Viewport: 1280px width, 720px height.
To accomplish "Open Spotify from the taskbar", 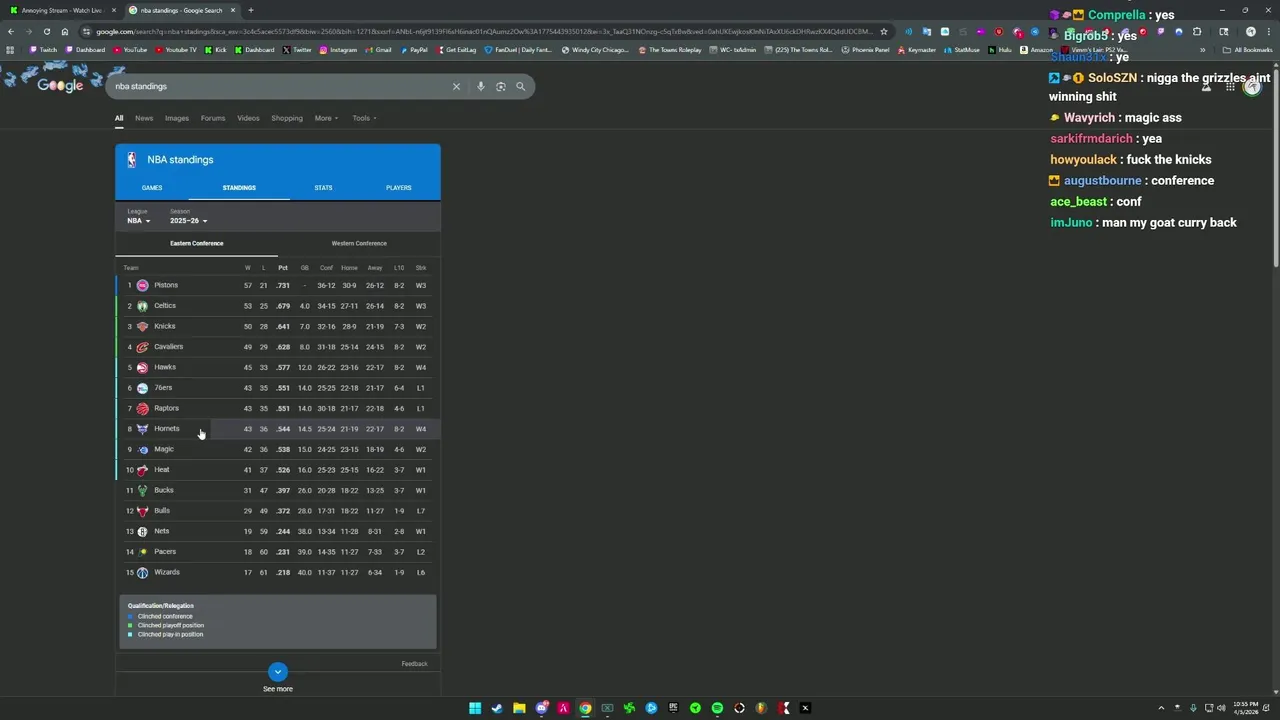I will tap(717, 708).
